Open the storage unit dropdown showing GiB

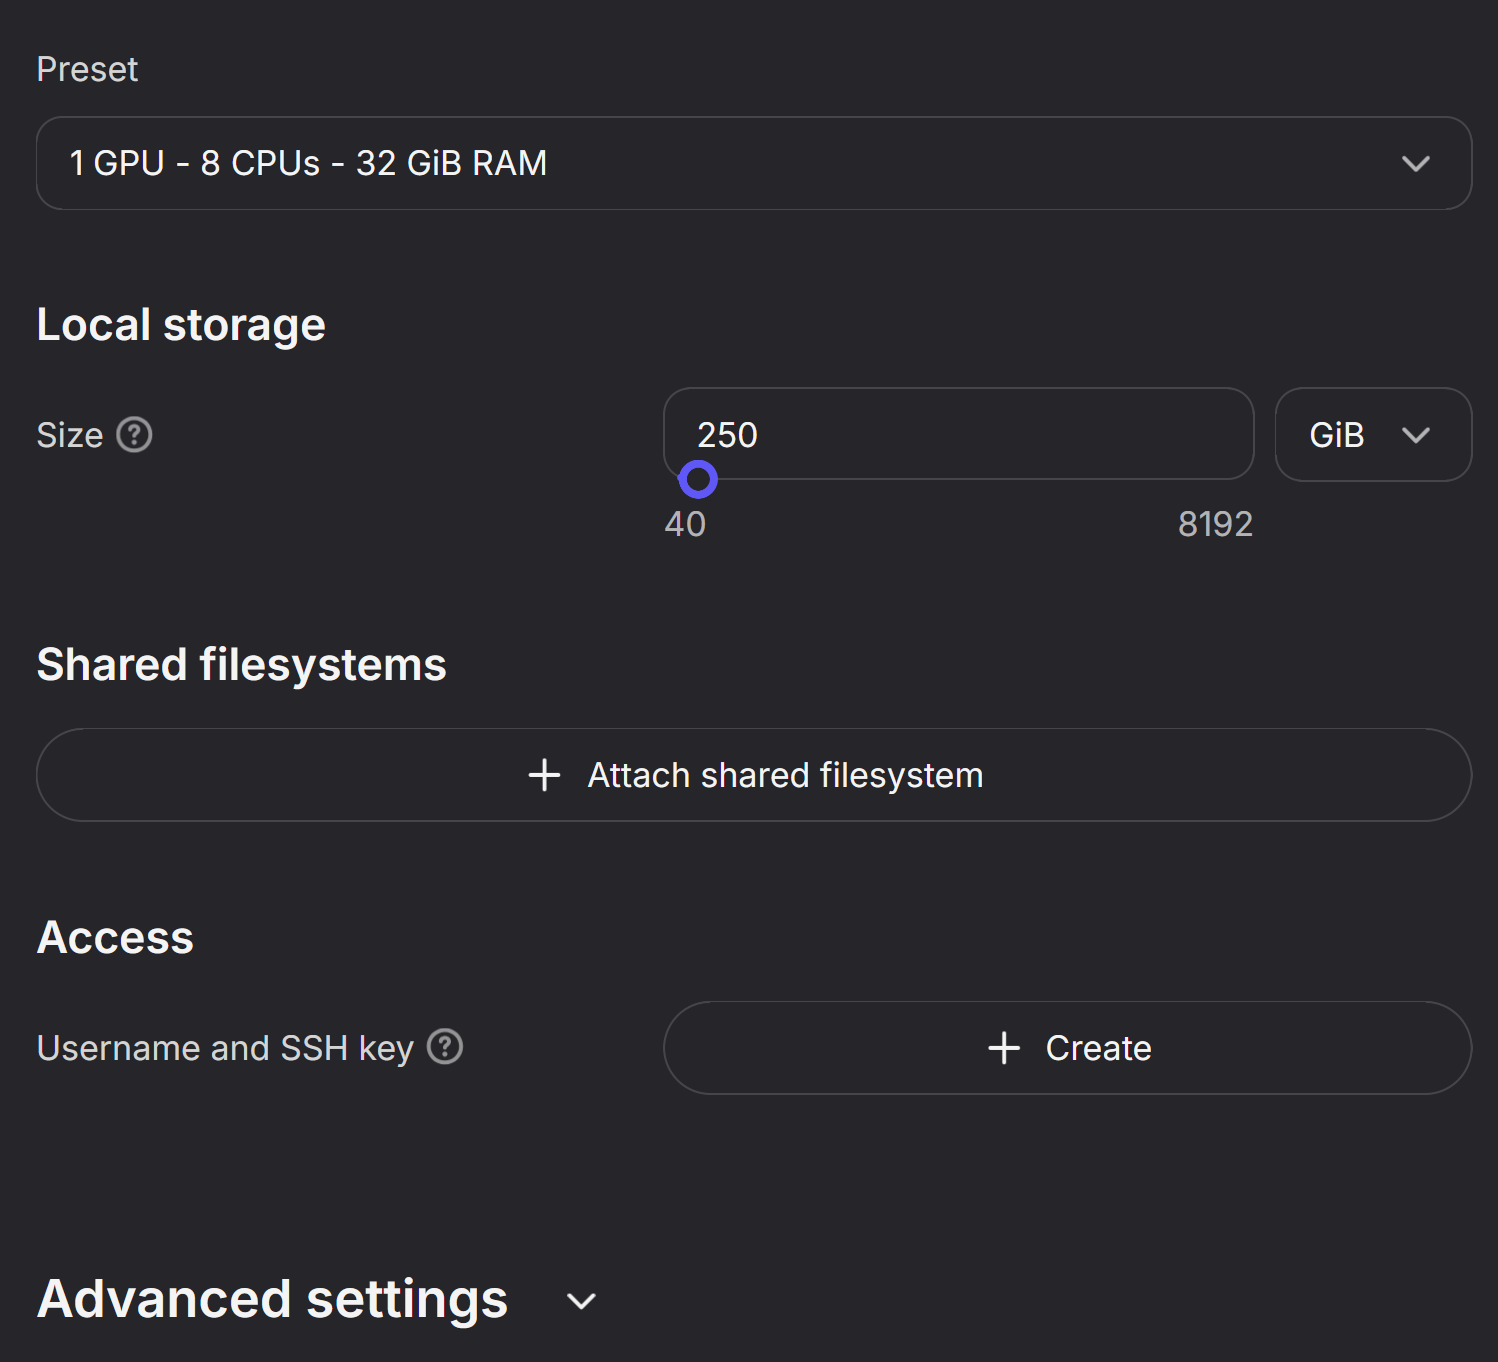(1373, 435)
